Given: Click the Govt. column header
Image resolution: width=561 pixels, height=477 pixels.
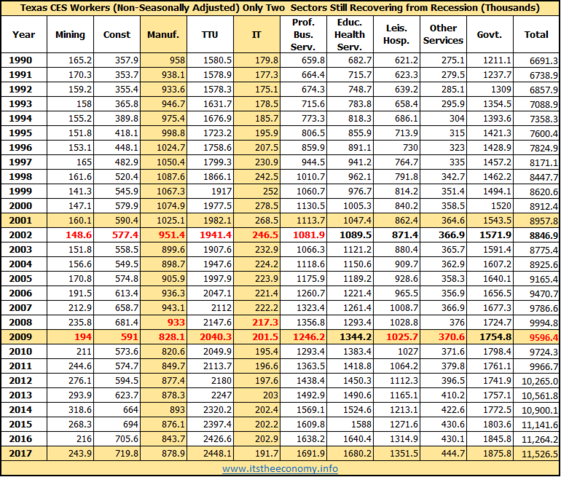Looking at the screenshot, I should [x=490, y=35].
